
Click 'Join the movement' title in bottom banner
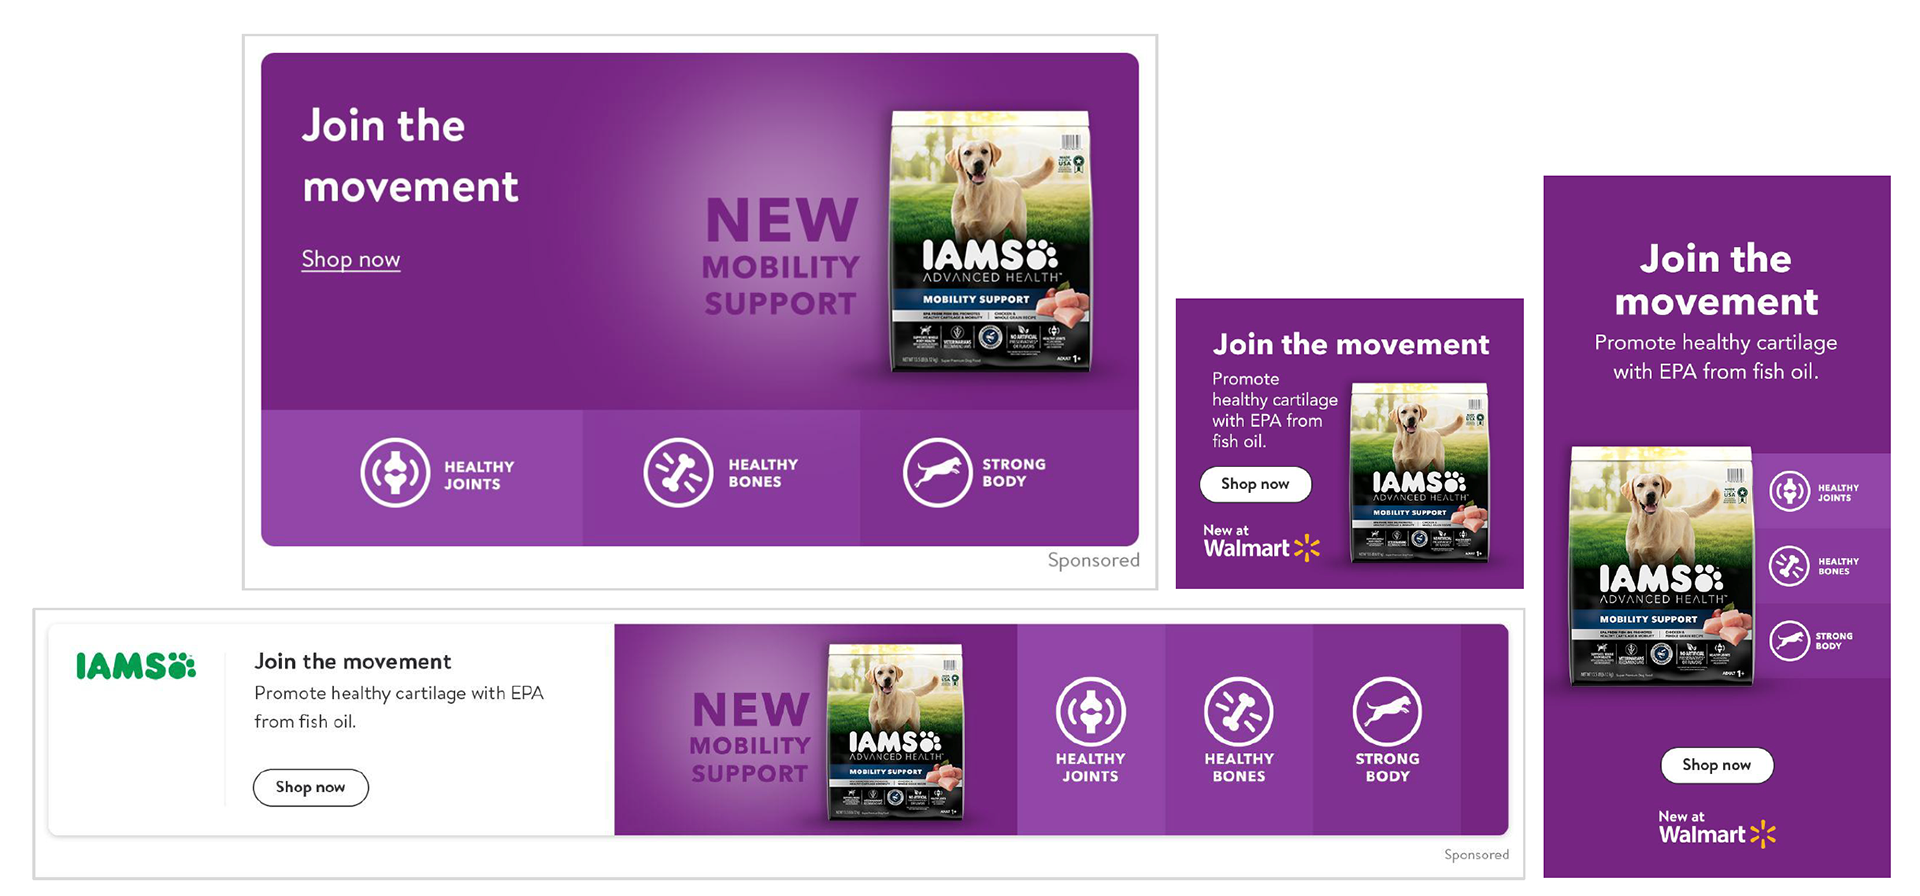353,662
